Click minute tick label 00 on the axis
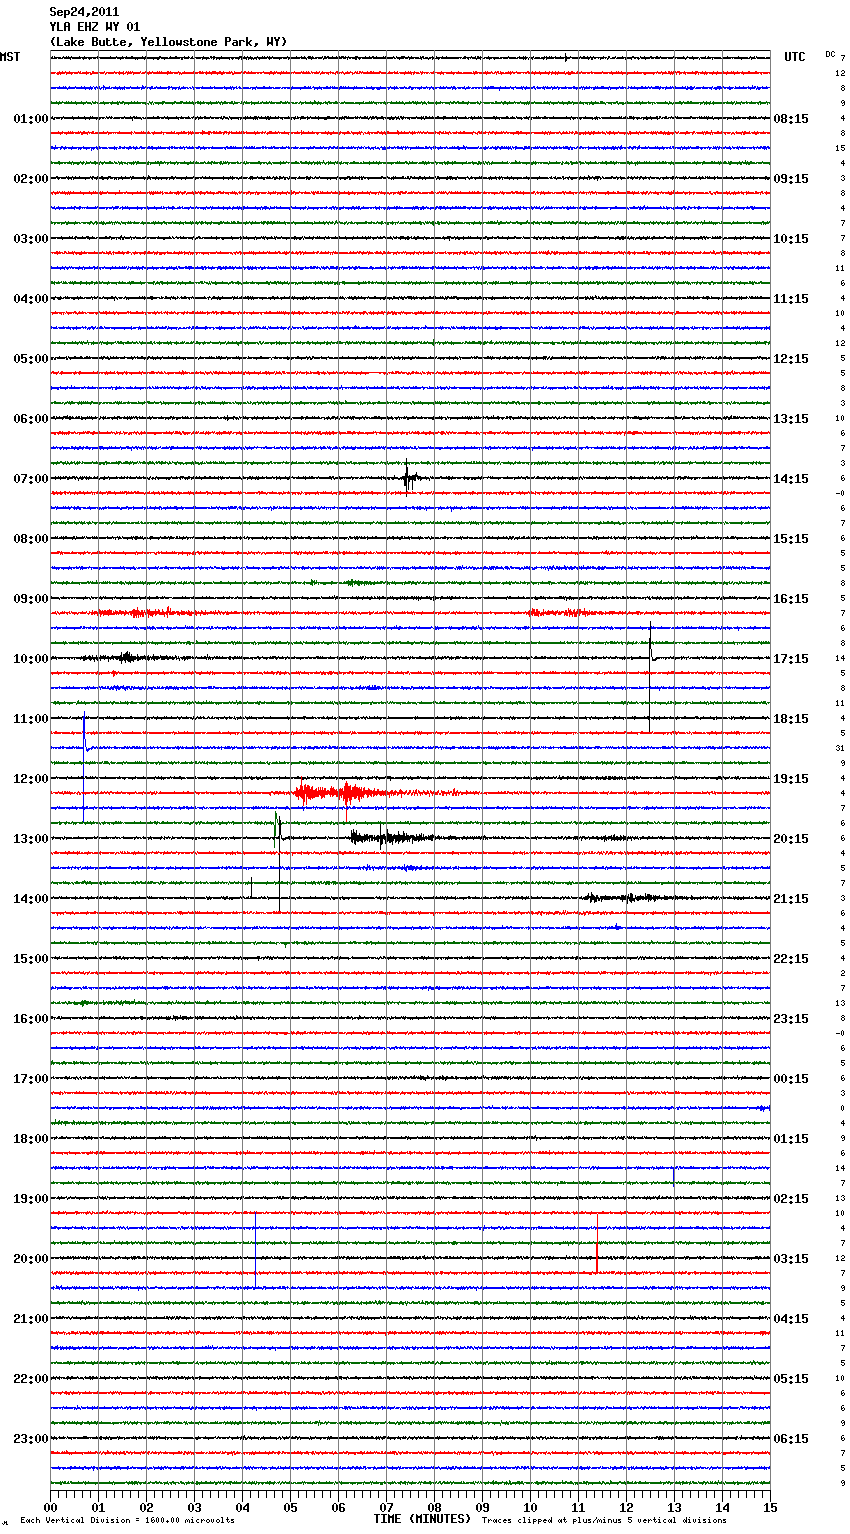Viewport: 850px width, 1534px height. 50,1507
